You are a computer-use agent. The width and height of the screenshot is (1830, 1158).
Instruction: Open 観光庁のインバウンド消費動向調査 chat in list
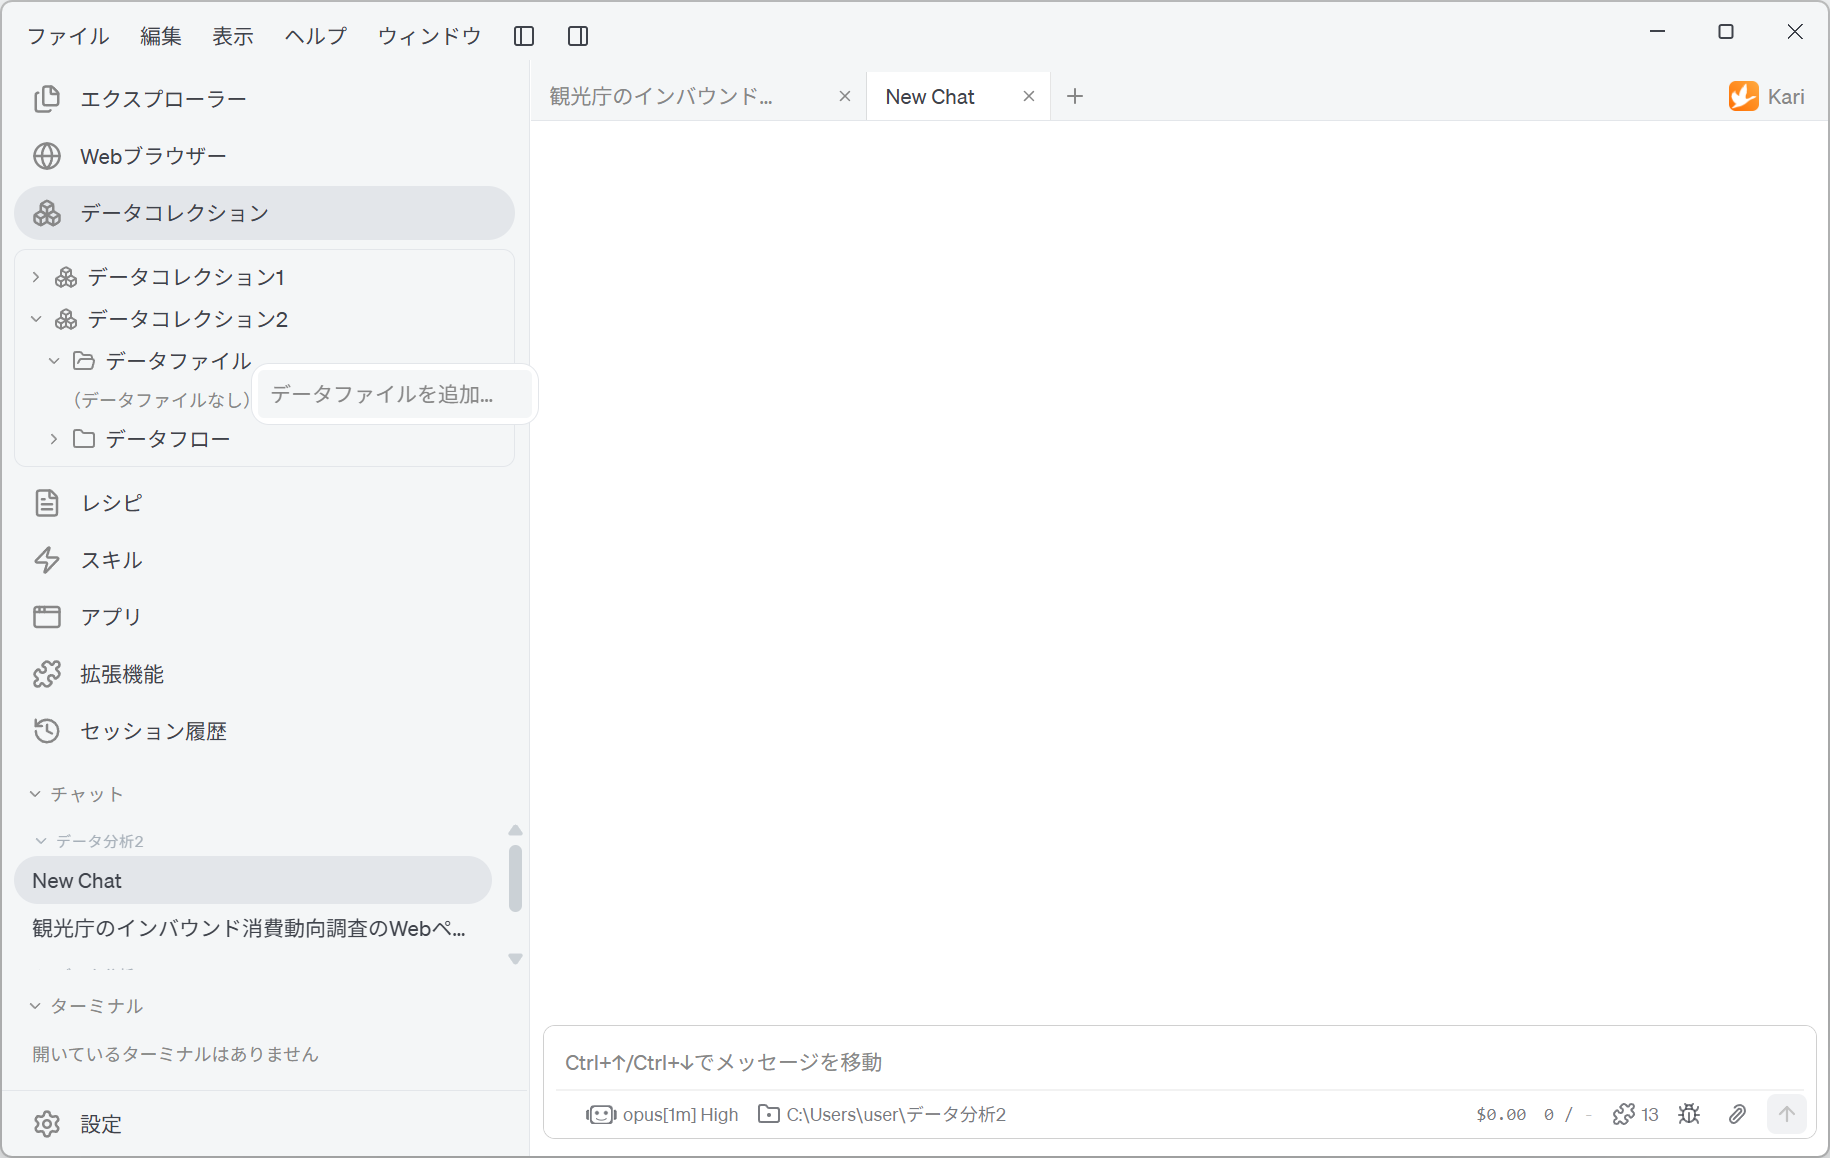pyautogui.click(x=253, y=929)
